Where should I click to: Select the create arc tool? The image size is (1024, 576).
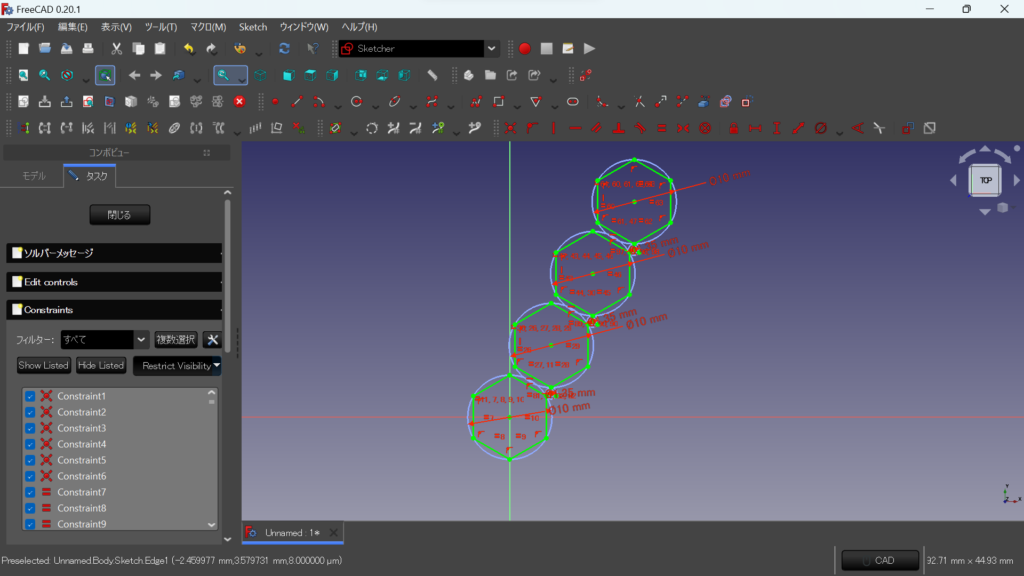pyautogui.click(x=319, y=102)
